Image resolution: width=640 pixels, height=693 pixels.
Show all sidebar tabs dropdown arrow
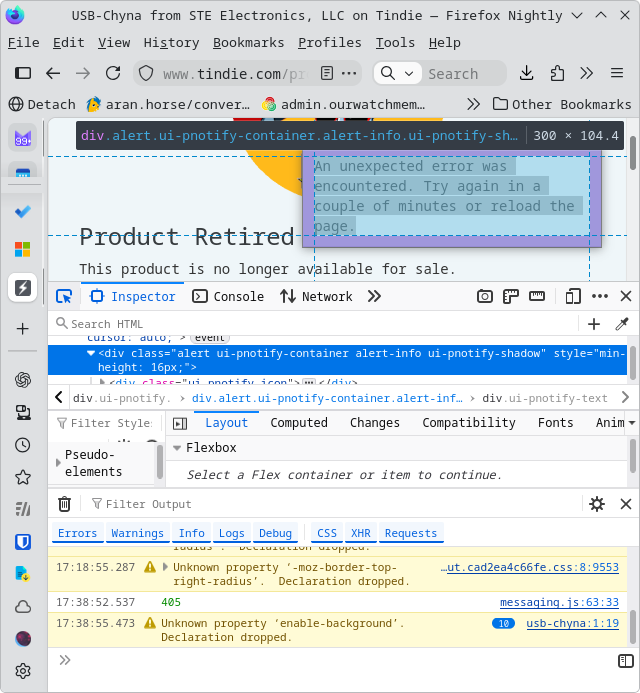coord(632,423)
